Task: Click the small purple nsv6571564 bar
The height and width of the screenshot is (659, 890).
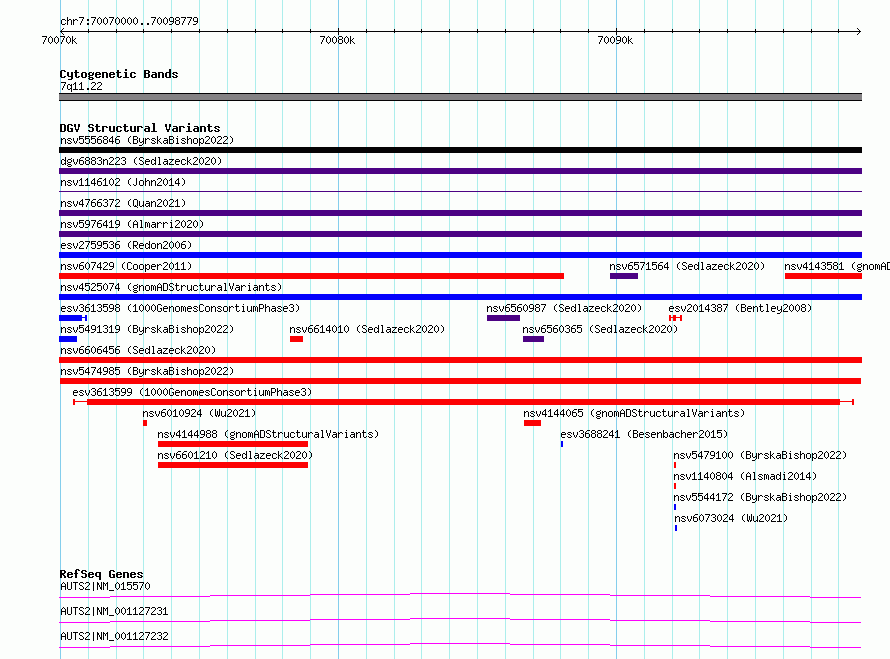Action: click(x=624, y=276)
